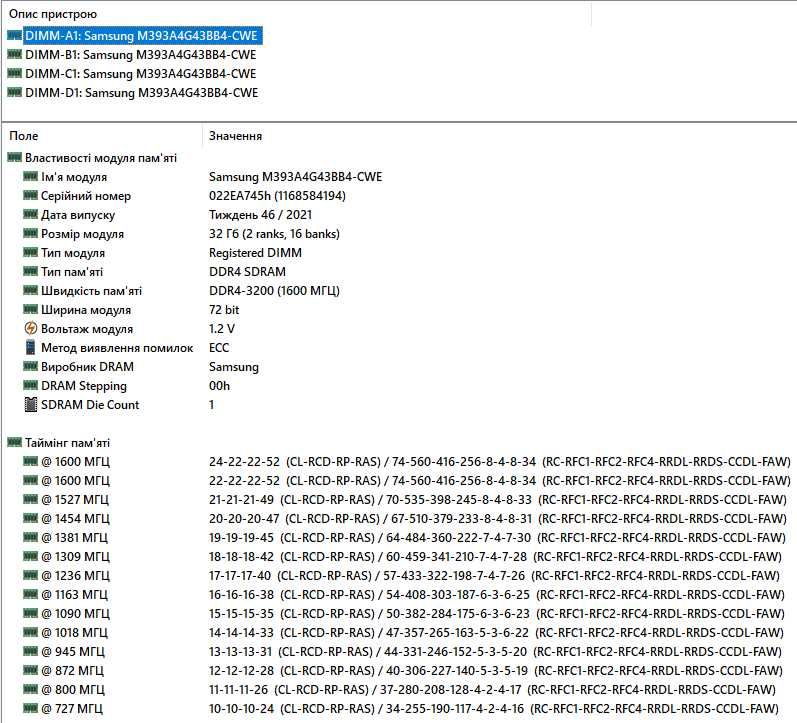Click the icon beside 'Швидкість пам'яті'
The height and width of the screenshot is (723, 797).
click(x=30, y=290)
